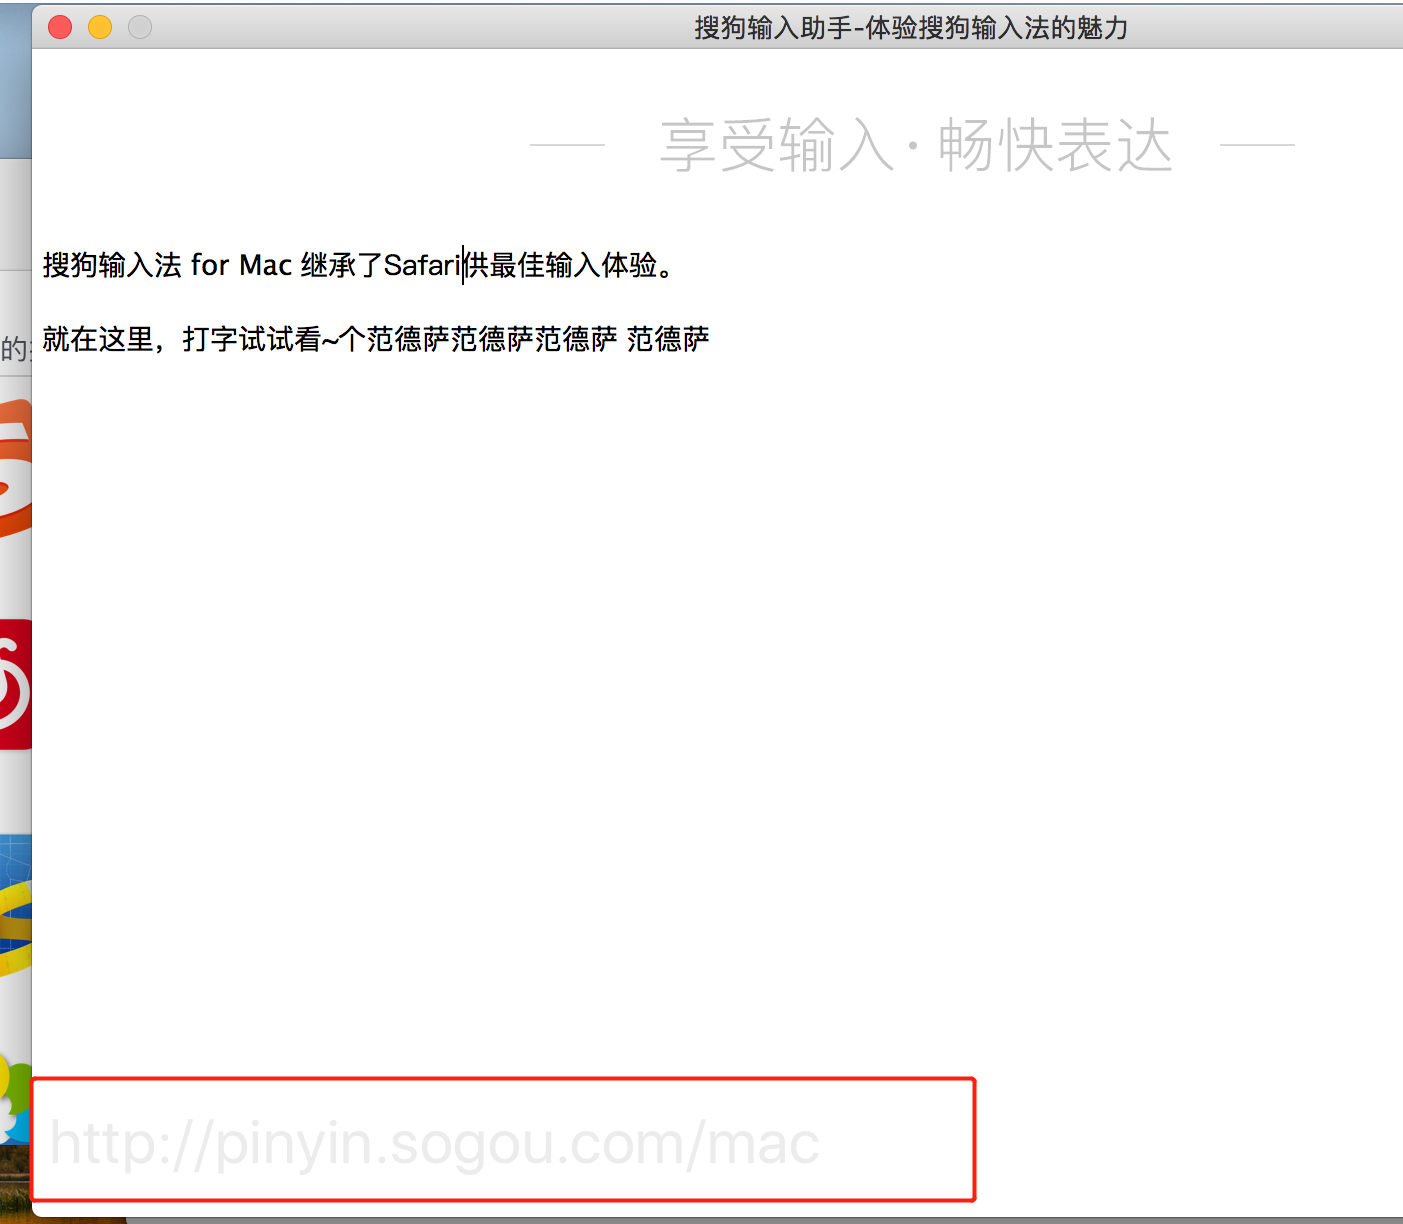This screenshot has width=1403, height=1224.
Task: Click the text line starting 就在这里，打字试试看
Action: coord(376,339)
